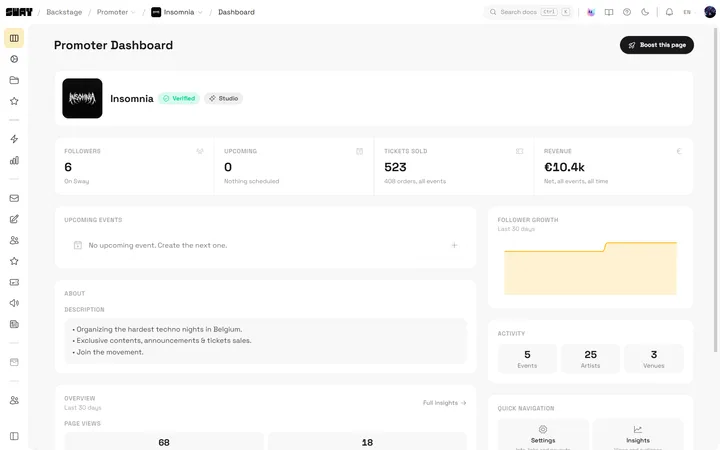Screen dimensions: 720x450
Task: Open the colorful cat assistant icon
Action: point(591,12)
